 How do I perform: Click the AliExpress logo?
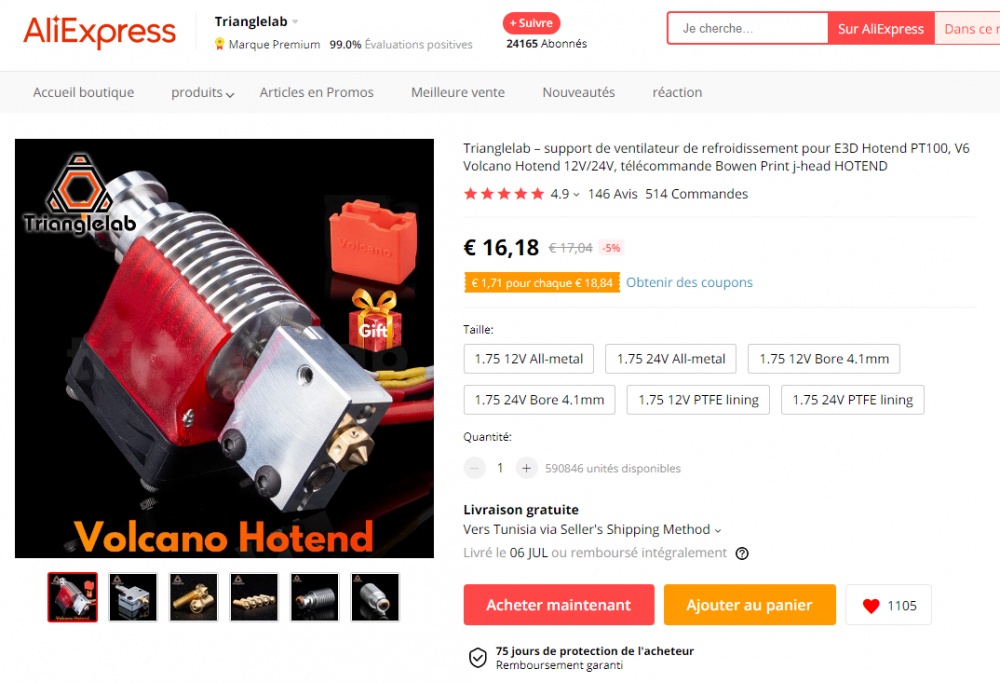point(99,31)
